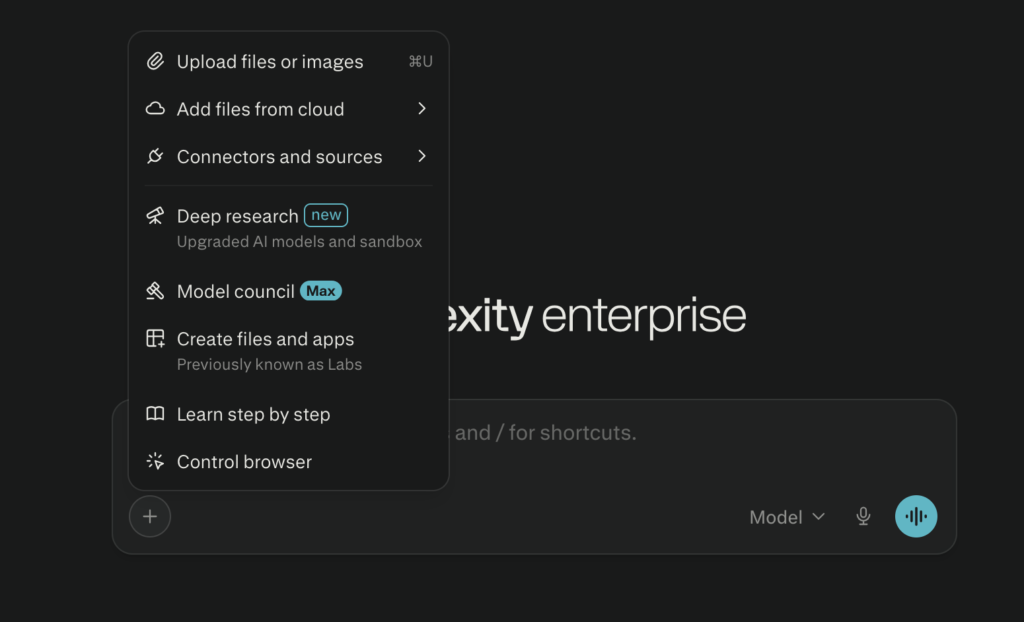Click the 'new' badge beside Deep research
Viewport: 1024px width, 622px height.
326,215
